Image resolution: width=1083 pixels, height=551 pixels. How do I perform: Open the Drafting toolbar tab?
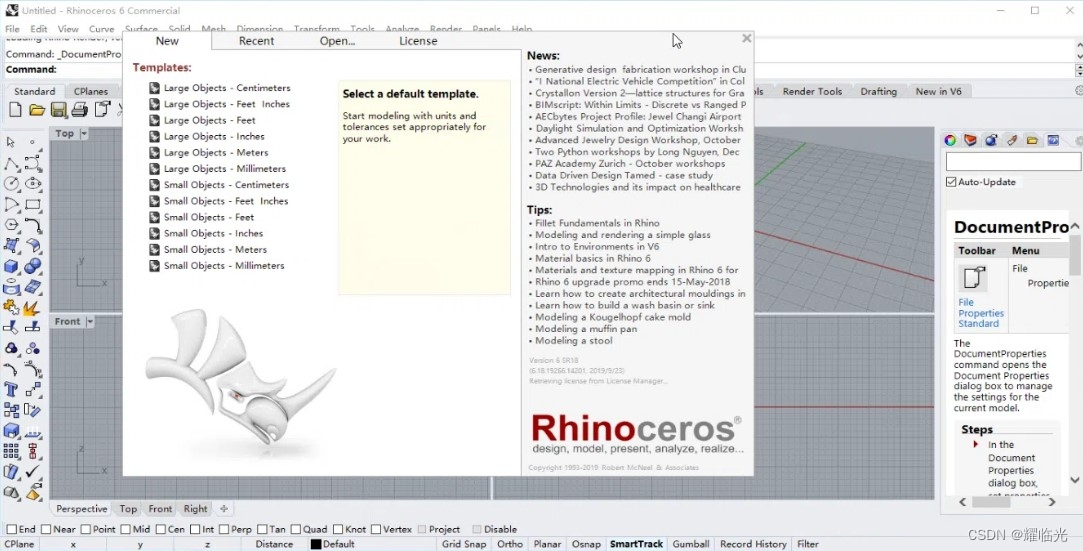tap(879, 91)
